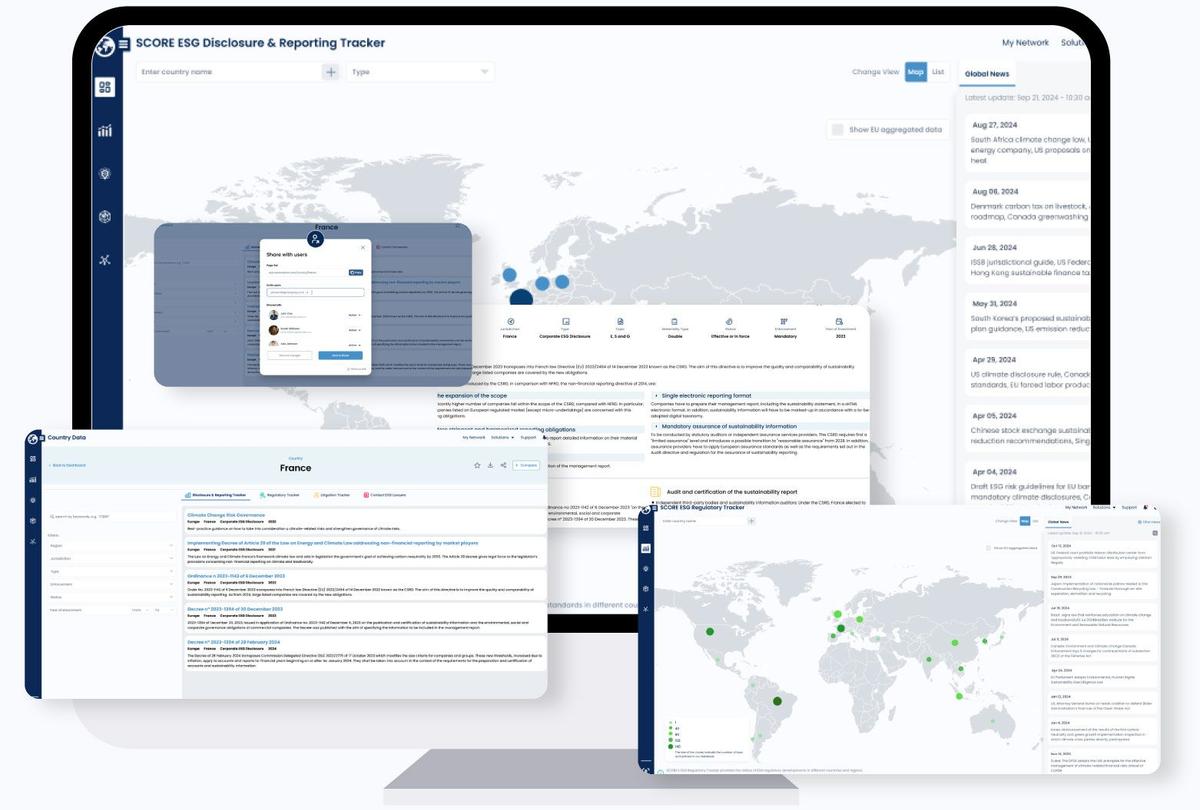This screenshot has width=1200, height=810.
Task: Expand the Region filter in Country Data
Action: point(112,546)
